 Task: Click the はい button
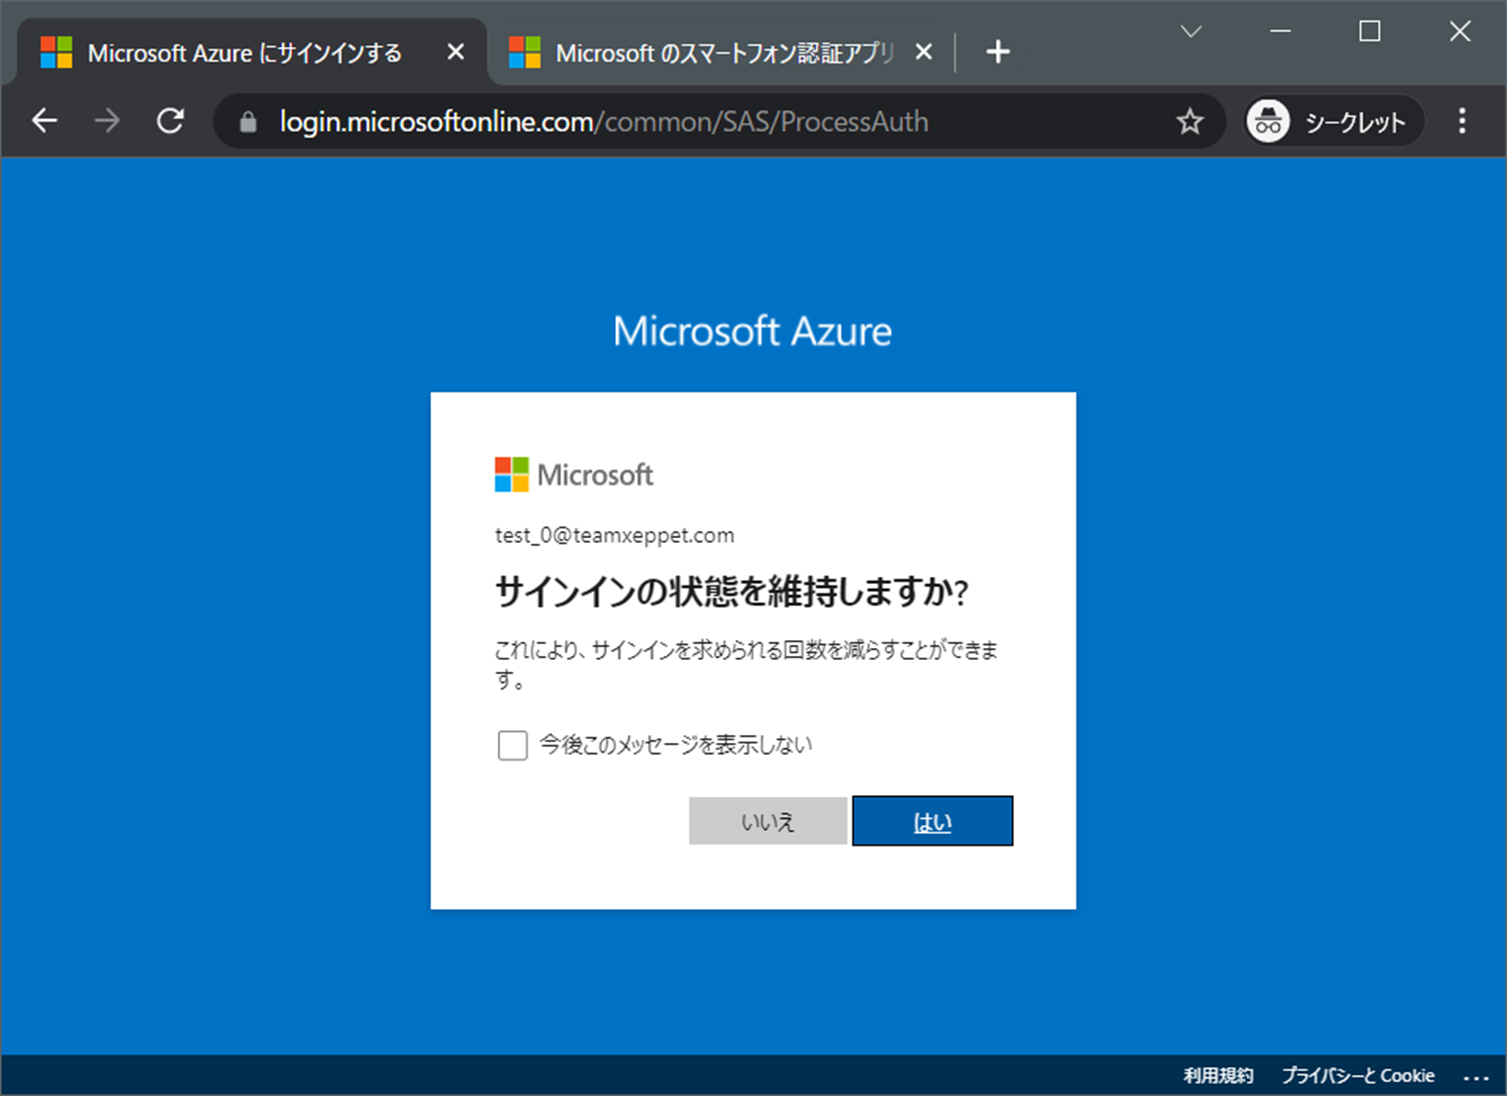point(932,821)
